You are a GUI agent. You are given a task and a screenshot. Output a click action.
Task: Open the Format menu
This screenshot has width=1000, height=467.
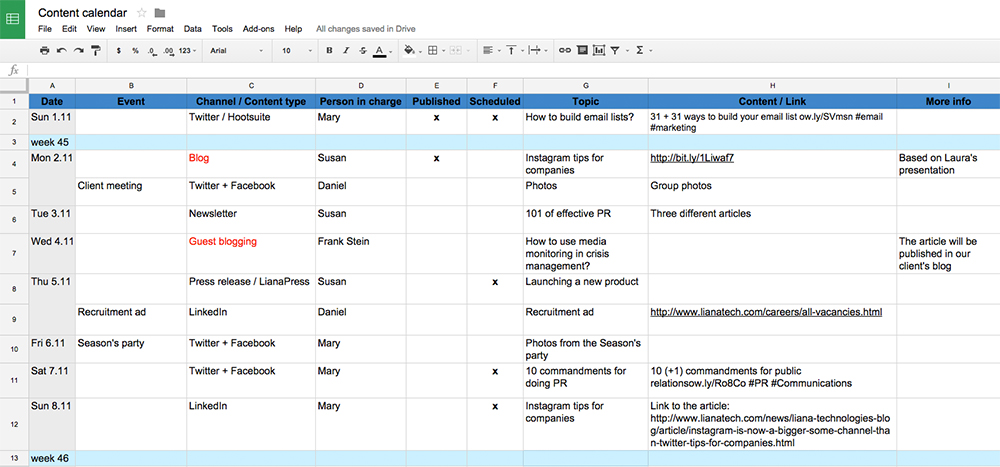click(160, 29)
